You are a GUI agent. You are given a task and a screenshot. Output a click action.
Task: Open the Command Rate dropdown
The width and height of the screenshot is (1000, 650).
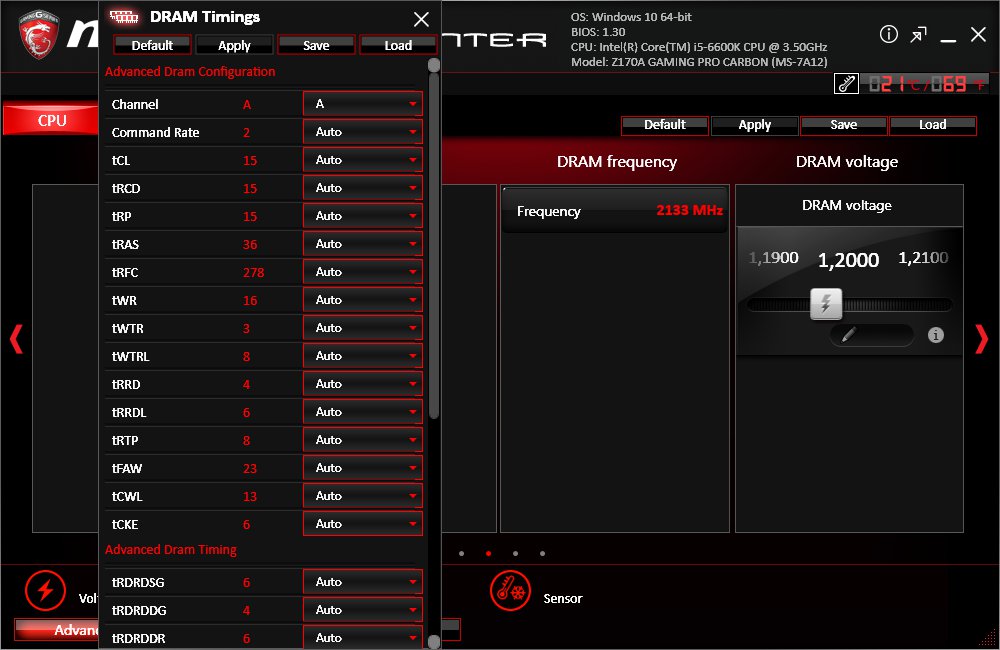(363, 131)
